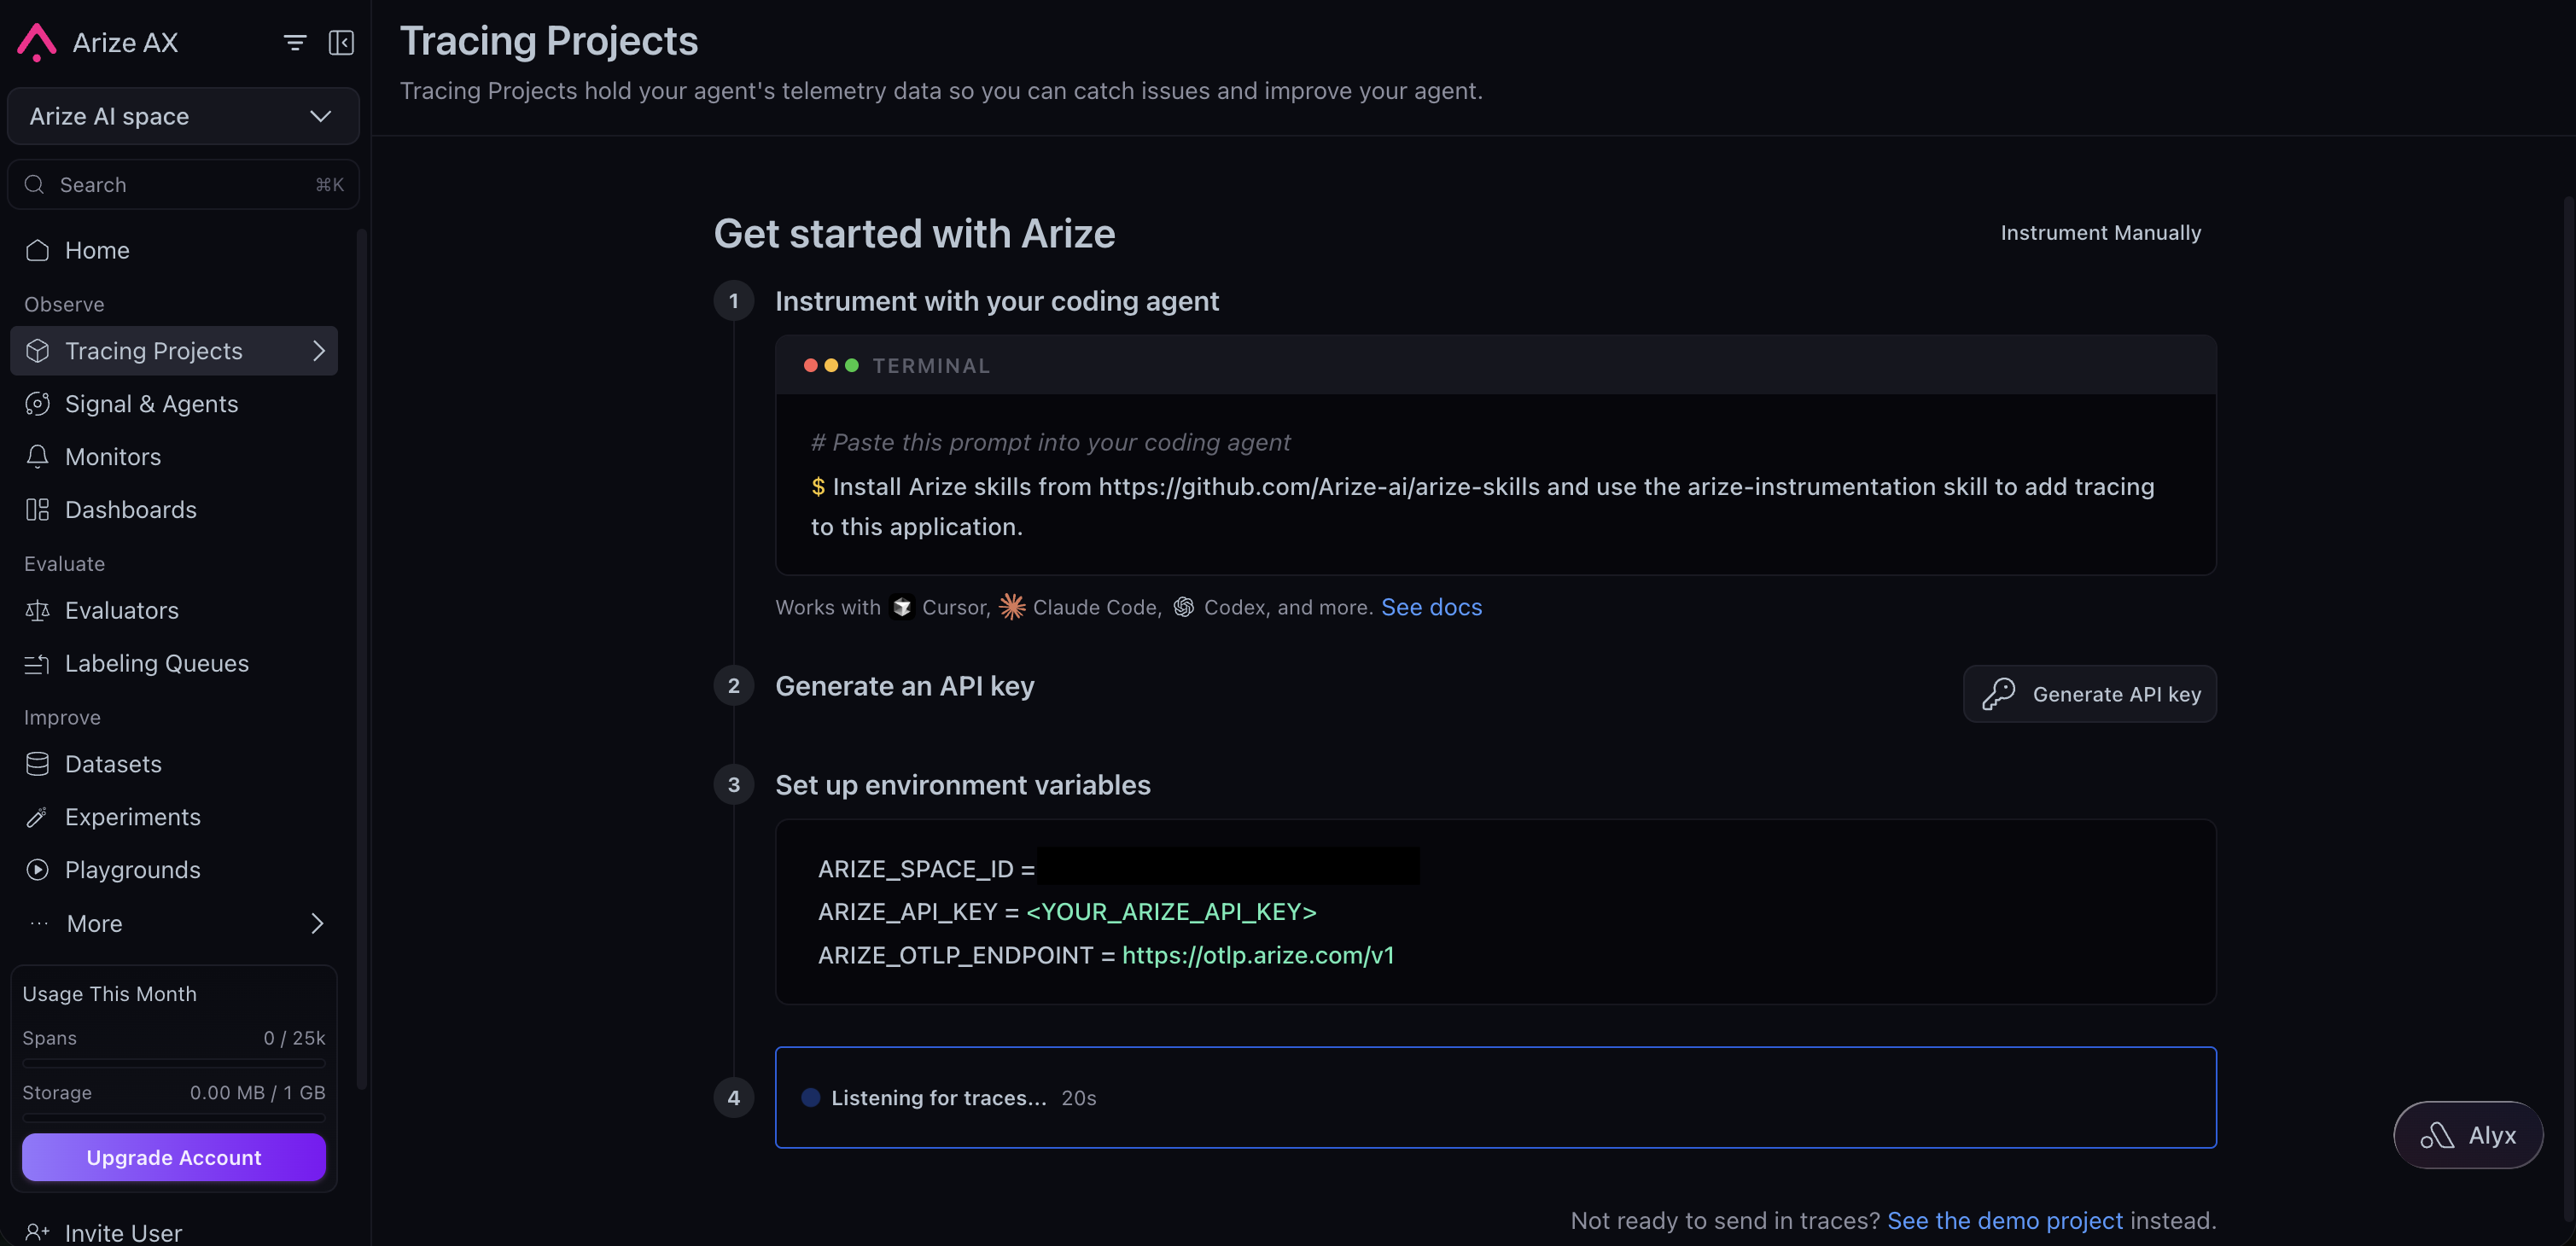Open See the demo project link
Screen dimensions: 2576x1246
click(2005, 1221)
